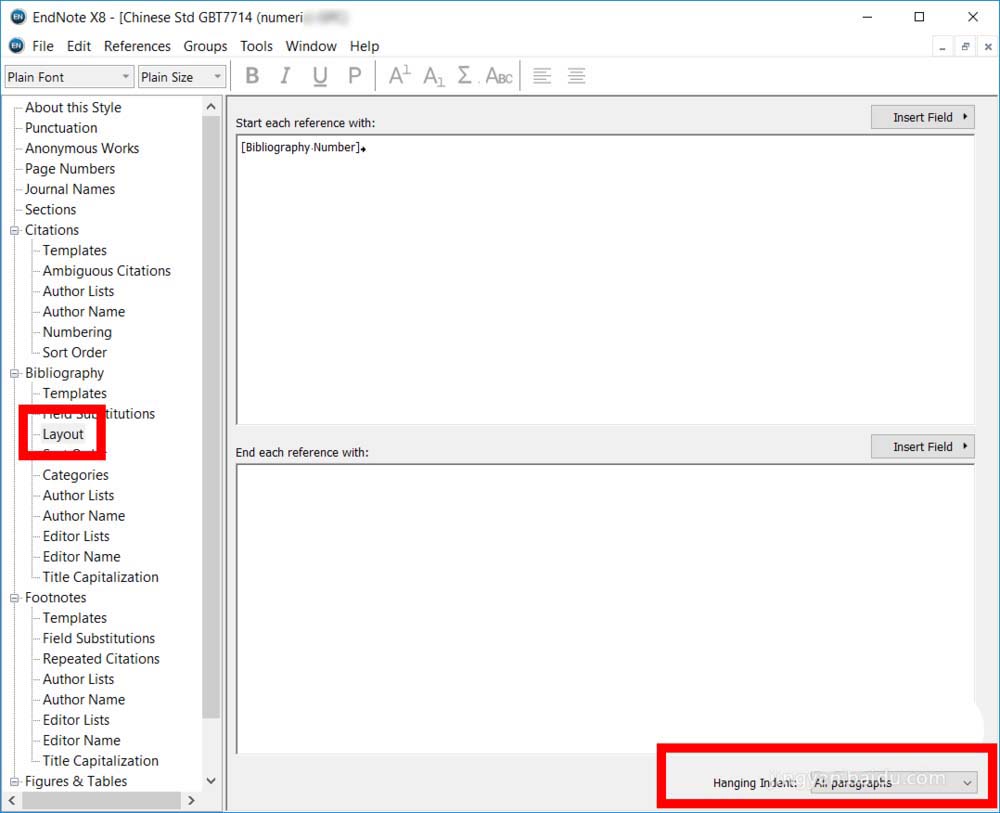
Task: Click EndNote app icon in menu bar
Action: pos(17,46)
